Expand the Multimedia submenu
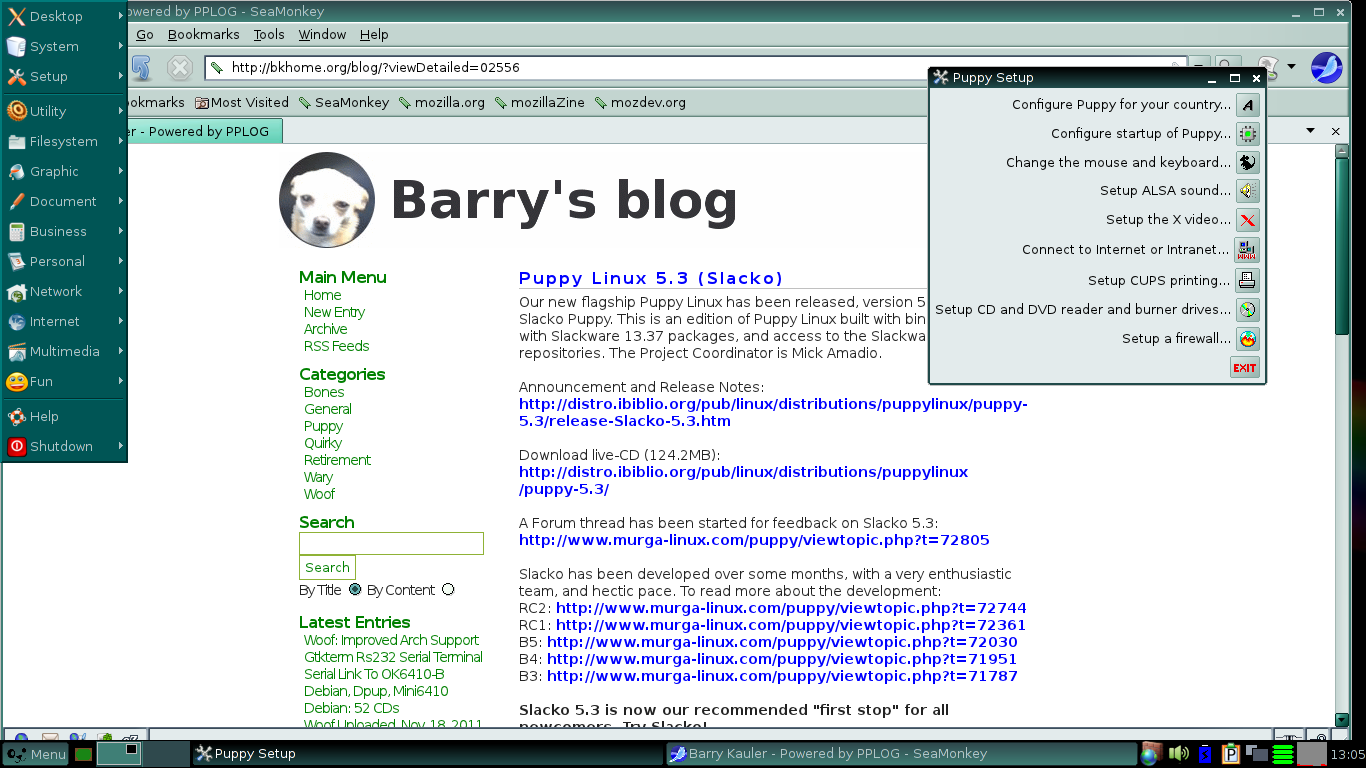 64,351
